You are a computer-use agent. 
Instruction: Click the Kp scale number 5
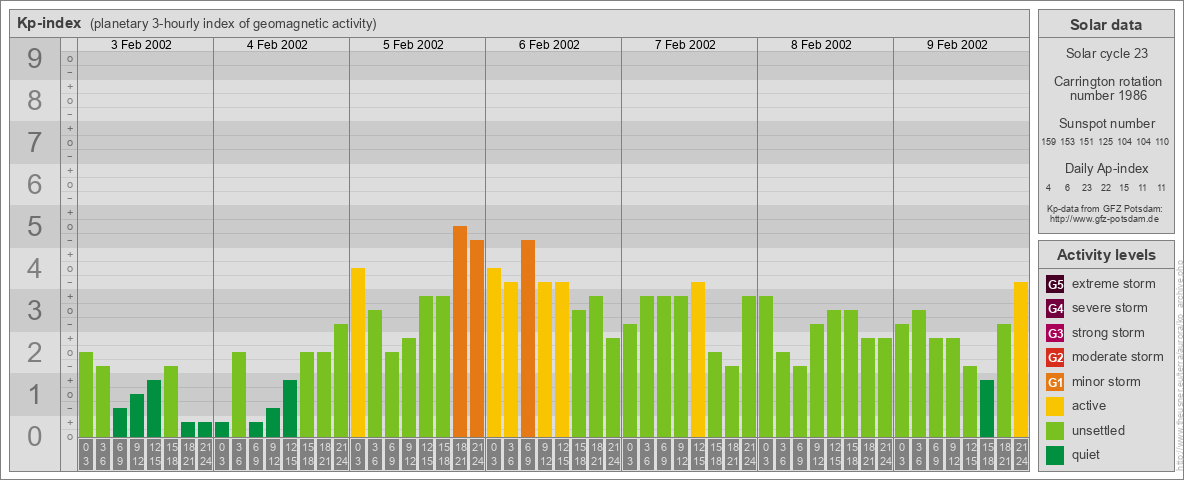click(35, 226)
